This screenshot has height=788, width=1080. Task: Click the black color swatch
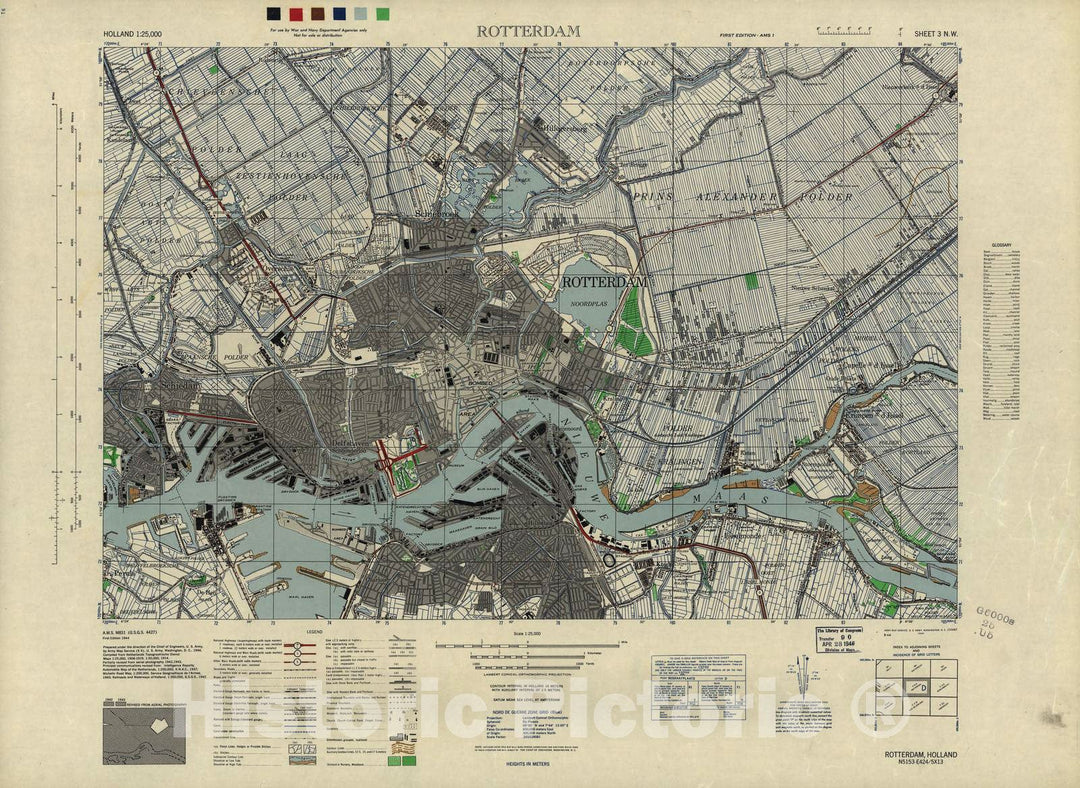click(x=274, y=14)
